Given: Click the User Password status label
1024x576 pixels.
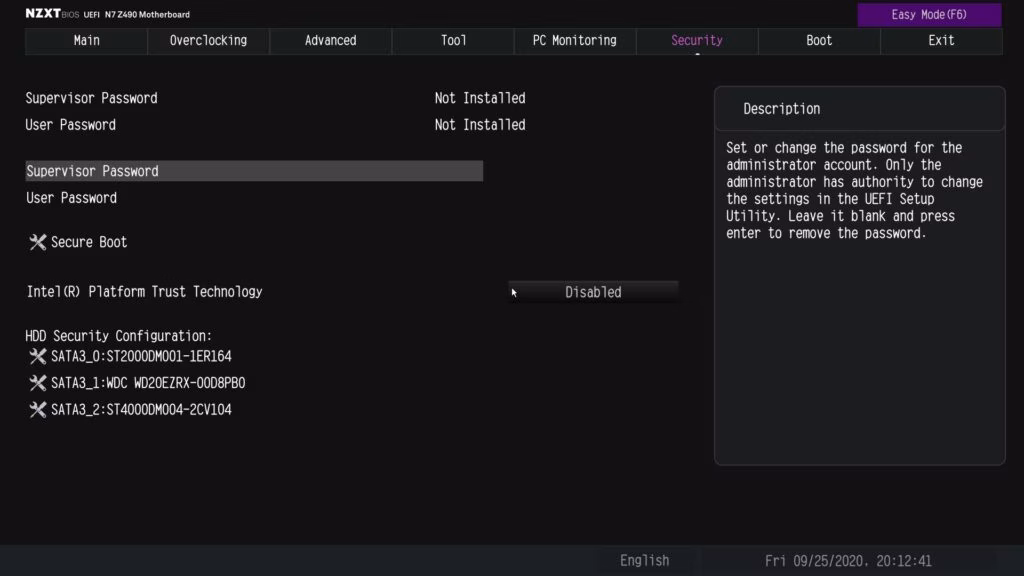Looking at the screenshot, I should tap(71, 125).
